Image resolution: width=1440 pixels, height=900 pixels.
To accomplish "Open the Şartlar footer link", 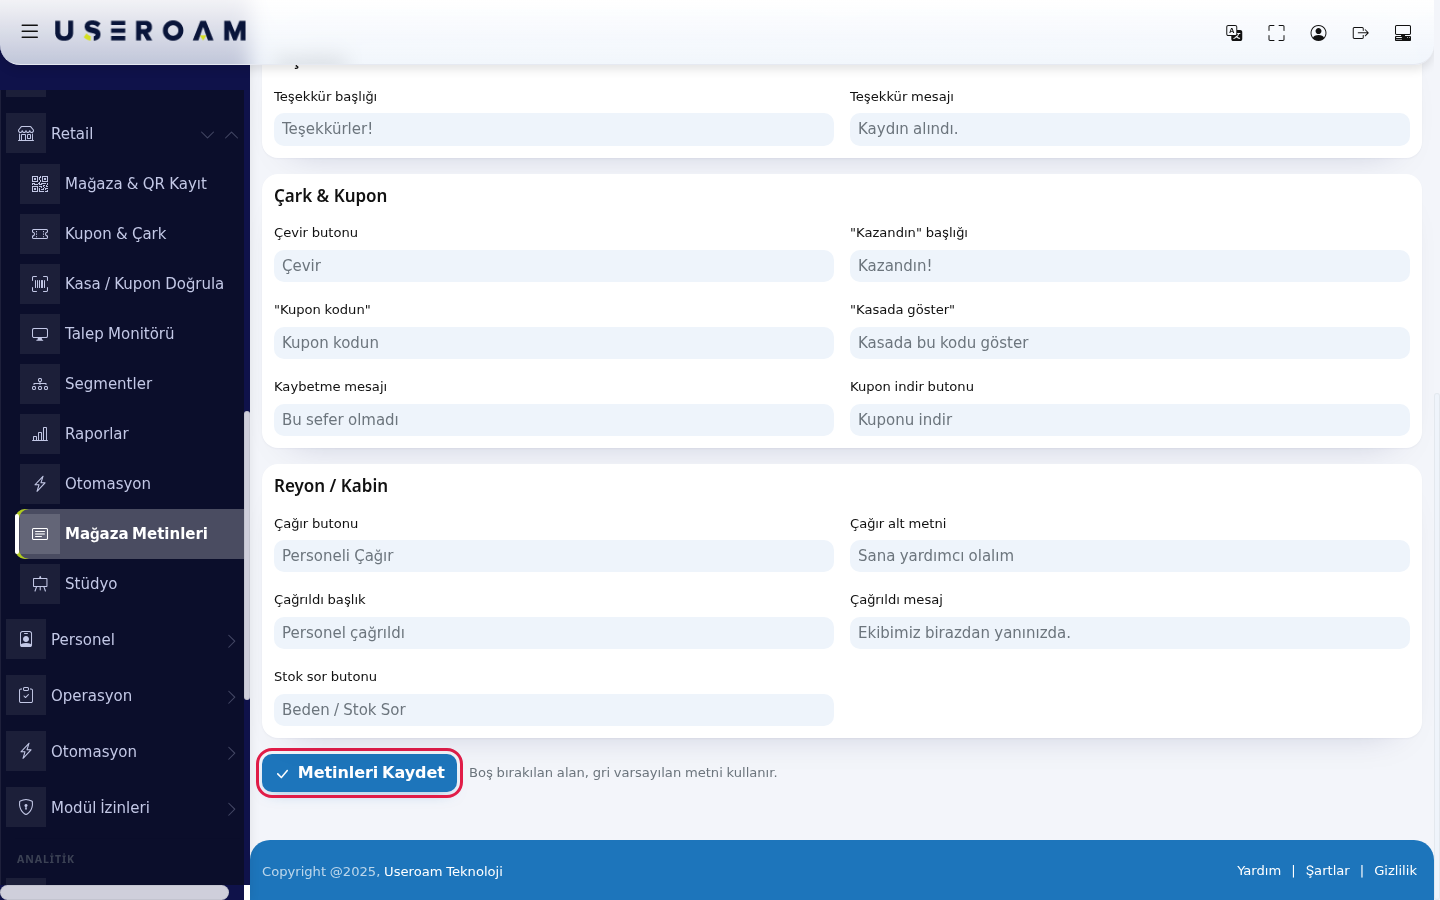I will click(x=1327, y=871).
